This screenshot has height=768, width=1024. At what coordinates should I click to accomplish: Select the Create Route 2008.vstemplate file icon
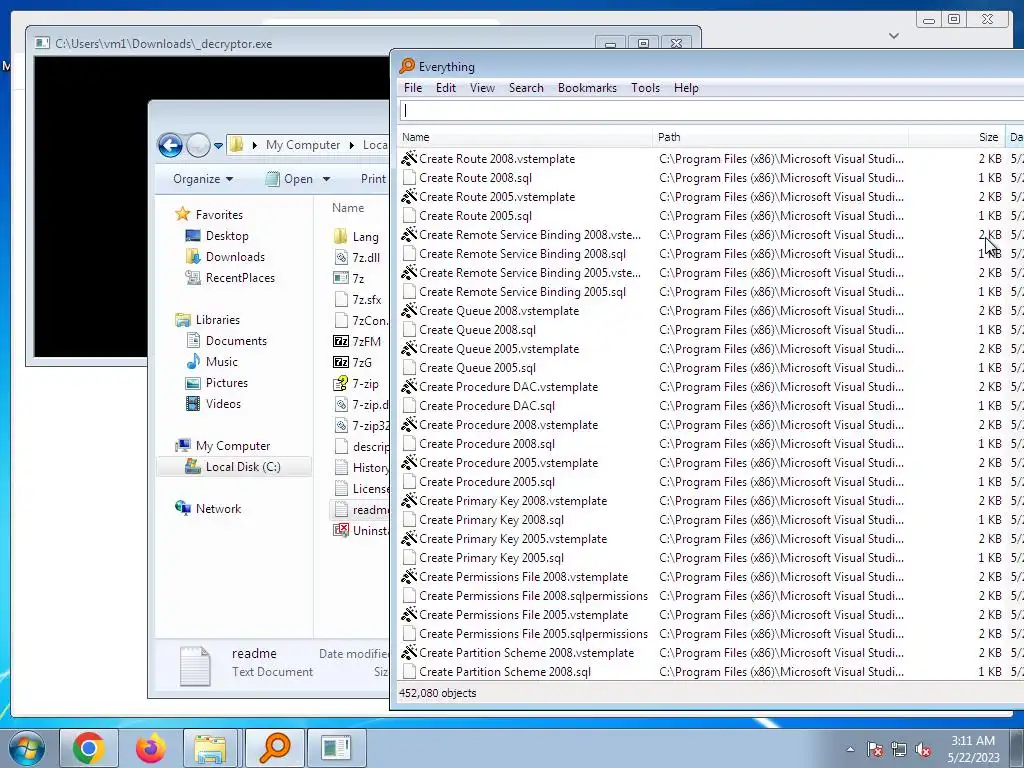click(409, 159)
